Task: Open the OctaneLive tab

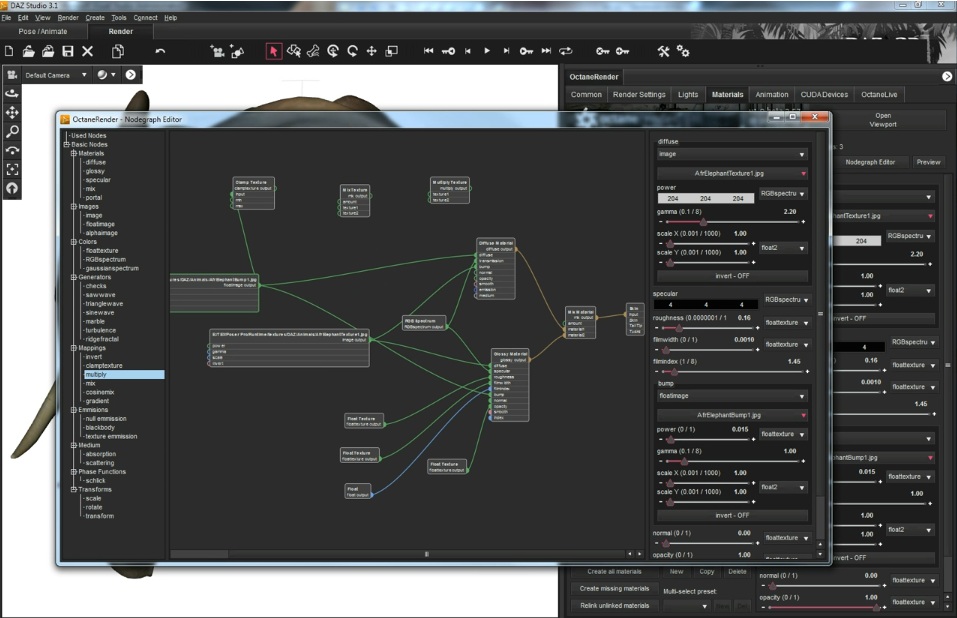Action: pos(879,95)
